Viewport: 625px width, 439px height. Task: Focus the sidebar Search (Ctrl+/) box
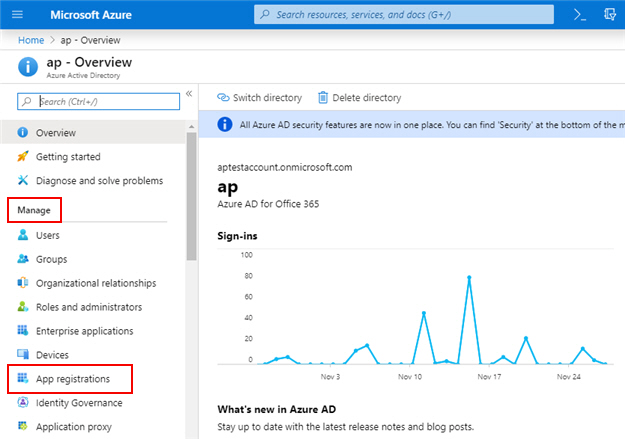tap(98, 101)
